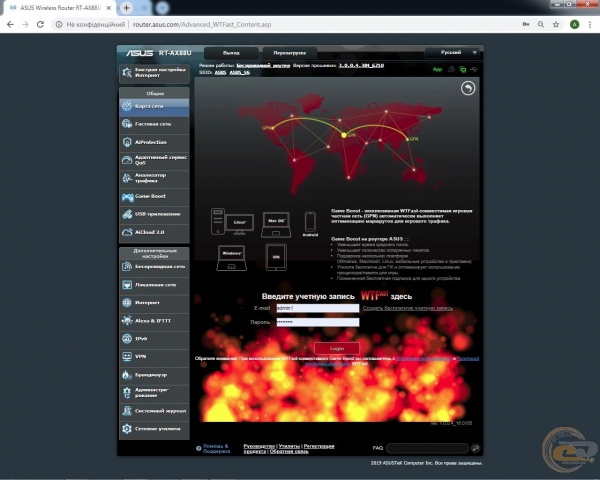Open the Chrome profile avatar
This screenshot has width=600, height=480.
pos(574,24)
